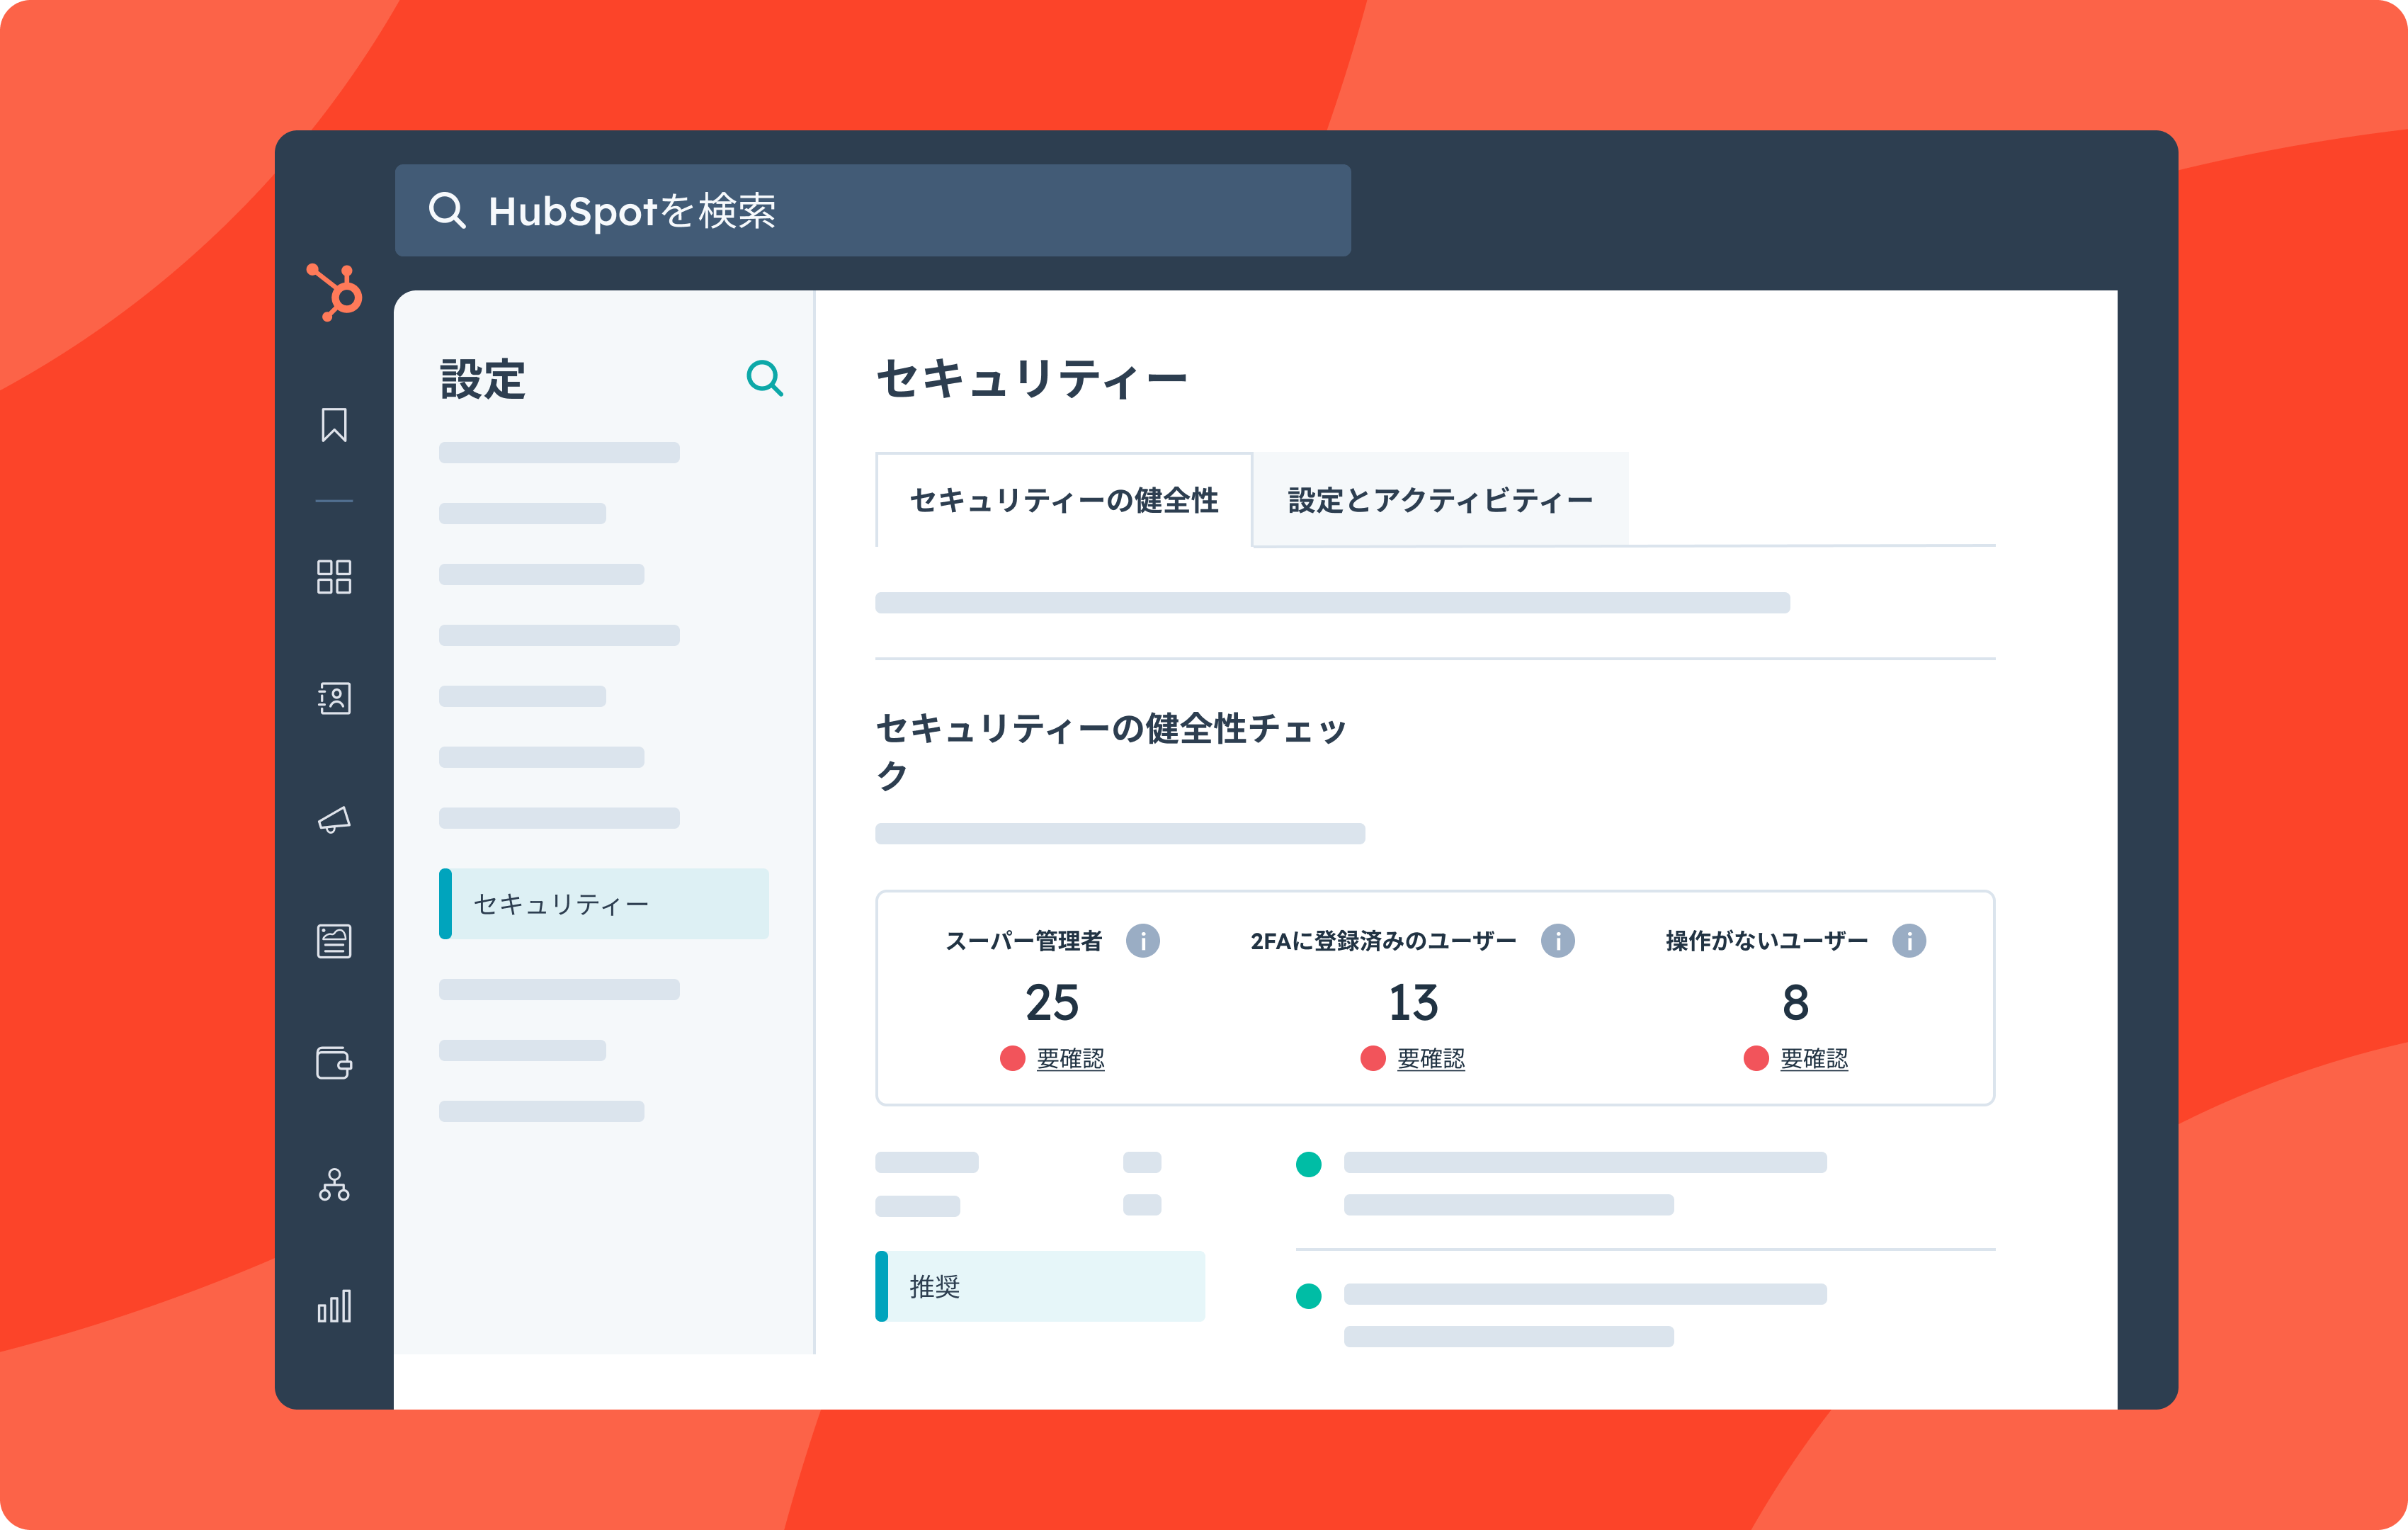
Task: Click 要確認 link under スーパー管理者
Action: coord(1070,1058)
